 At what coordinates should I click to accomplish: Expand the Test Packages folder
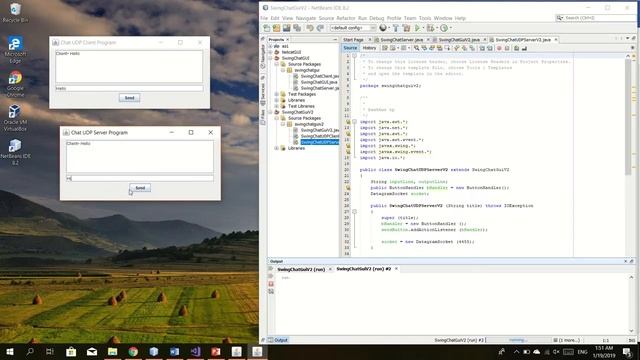pos(277,94)
